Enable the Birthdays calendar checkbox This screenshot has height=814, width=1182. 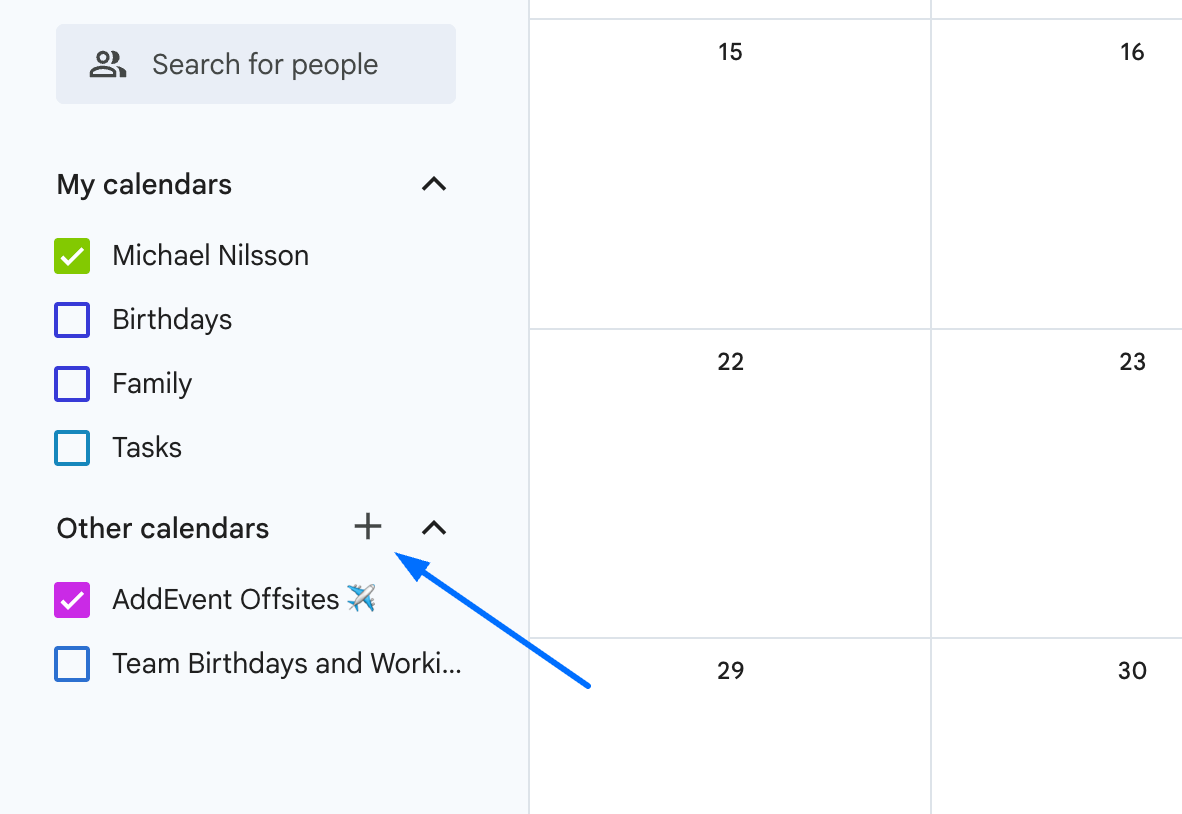72,320
